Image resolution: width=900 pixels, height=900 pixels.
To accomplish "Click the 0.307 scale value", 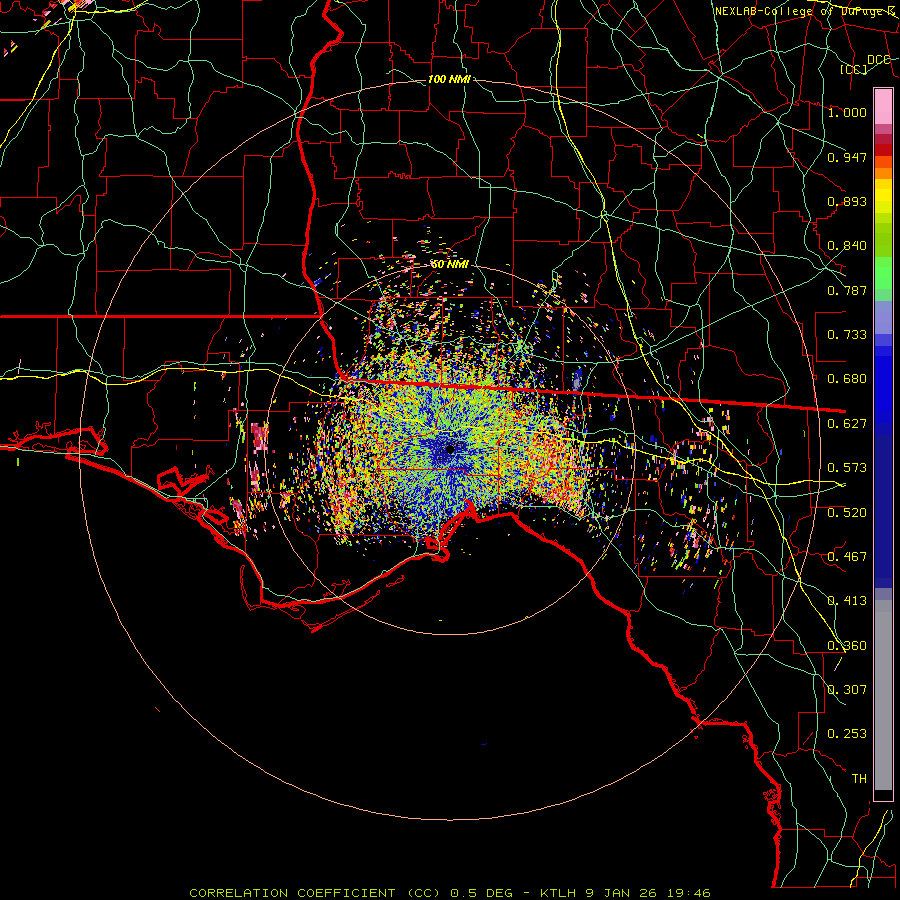I will [847, 690].
